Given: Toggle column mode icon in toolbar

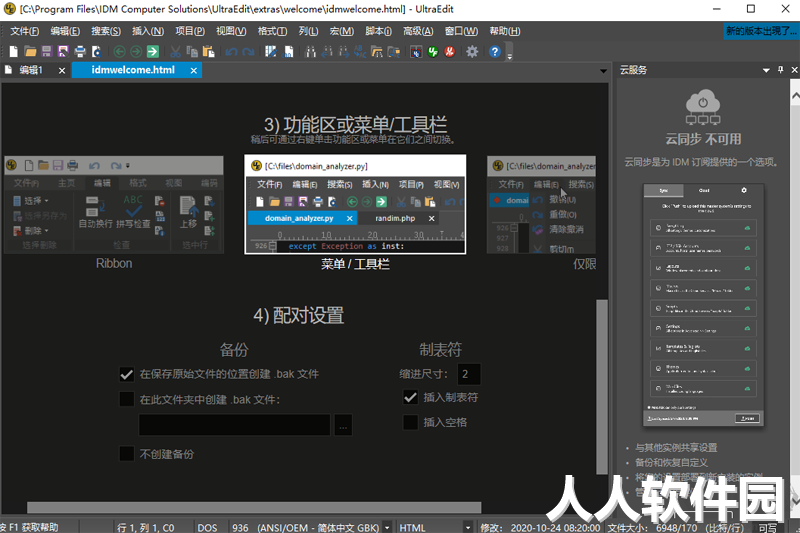Looking at the screenshot, I should [271, 52].
